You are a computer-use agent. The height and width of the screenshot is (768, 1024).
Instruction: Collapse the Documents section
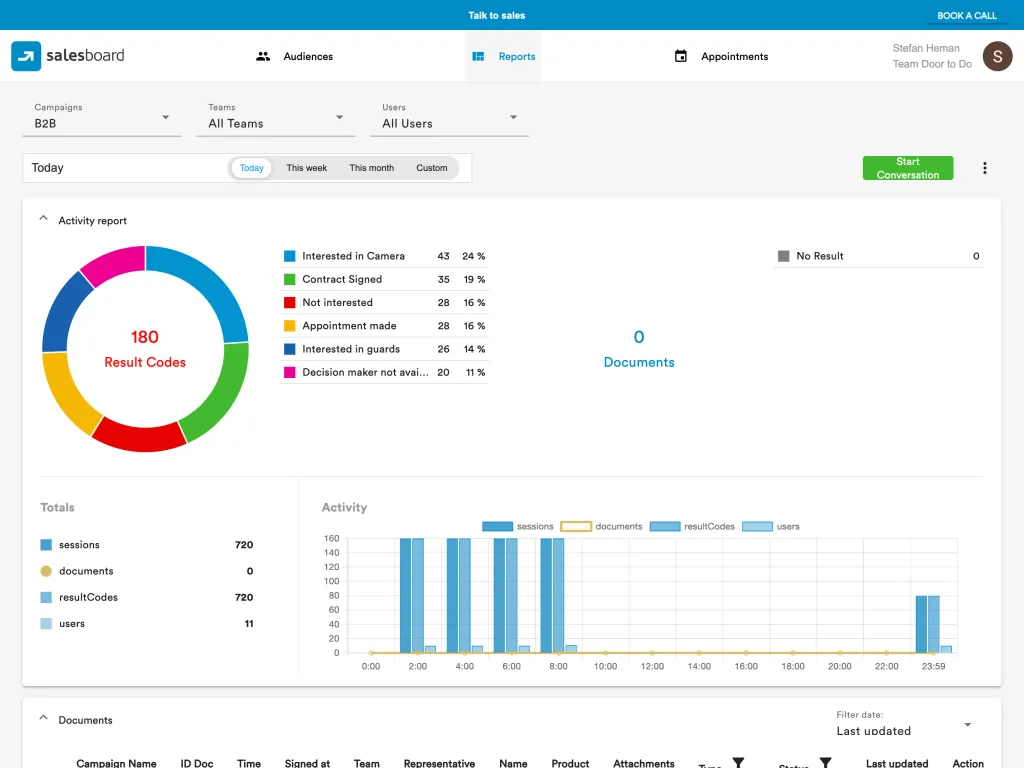click(x=44, y=718)
